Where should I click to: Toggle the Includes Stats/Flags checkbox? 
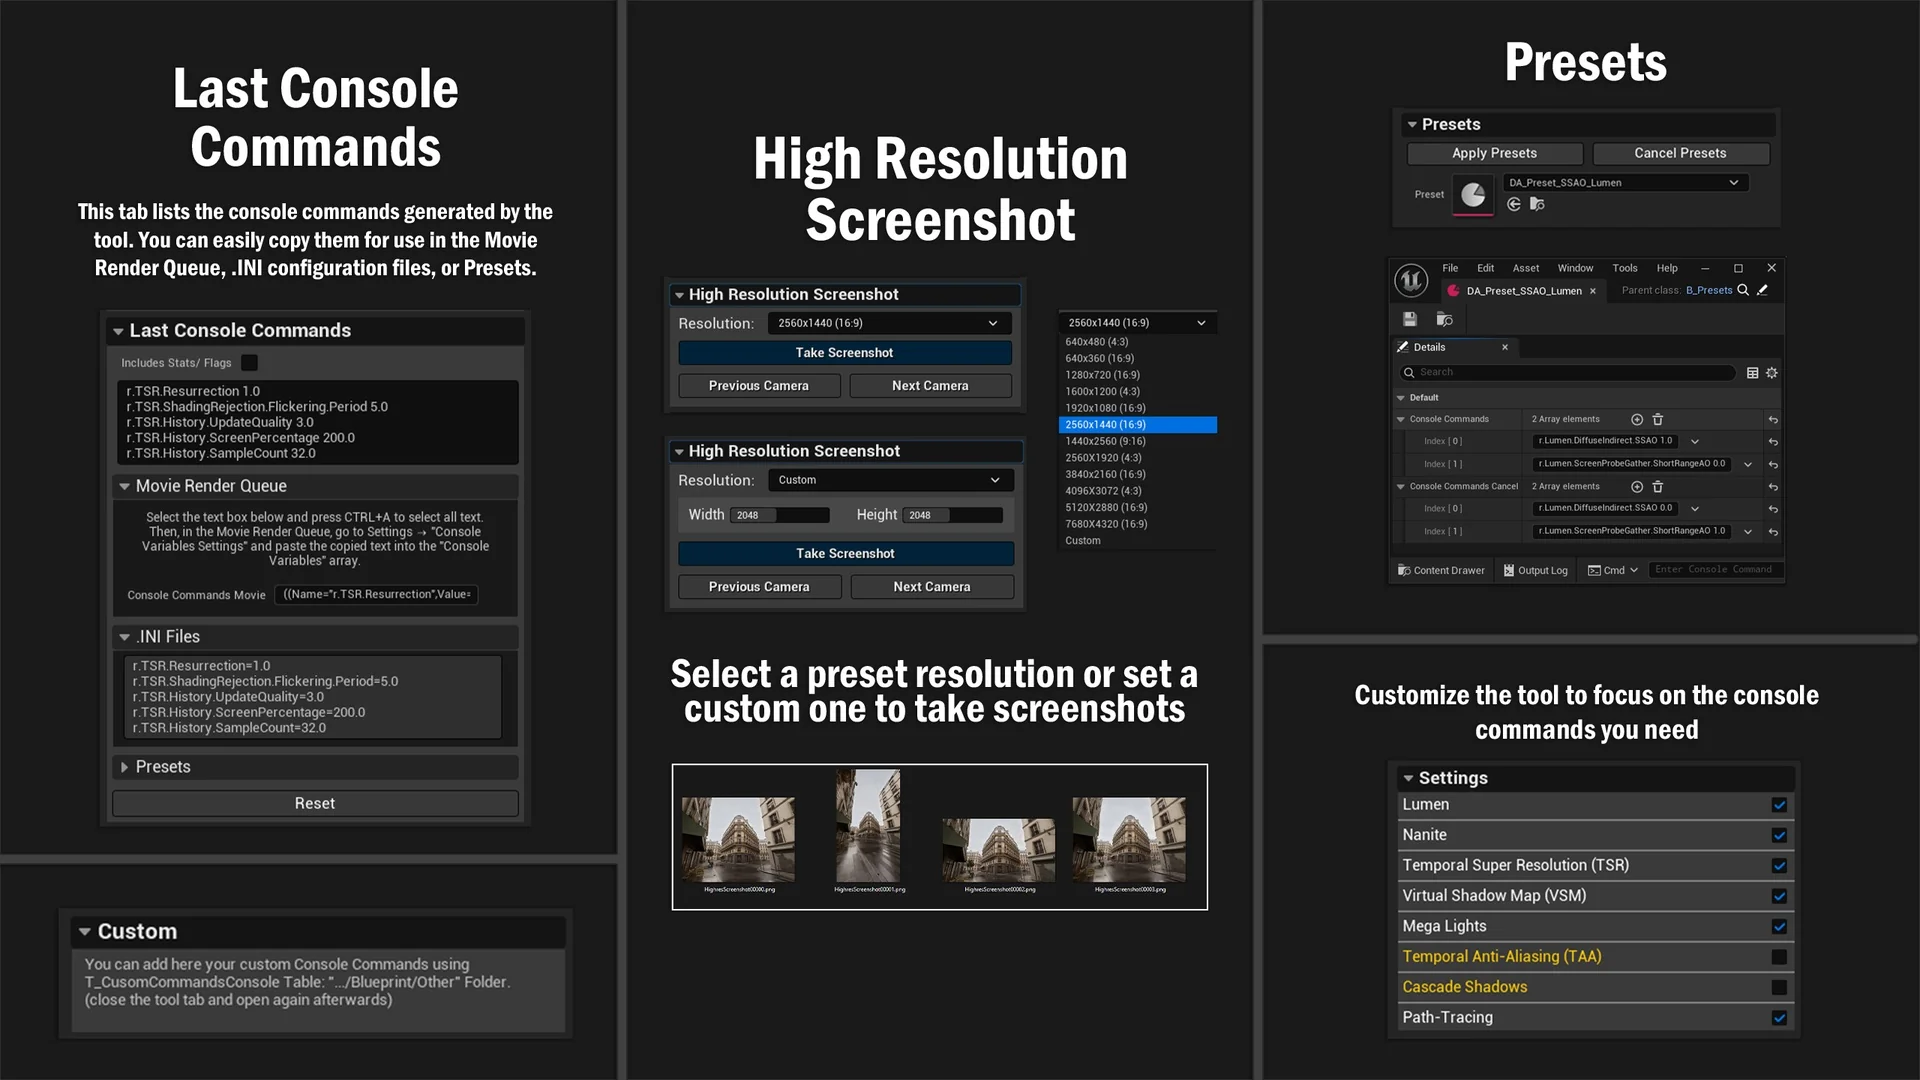click(250, 363)
